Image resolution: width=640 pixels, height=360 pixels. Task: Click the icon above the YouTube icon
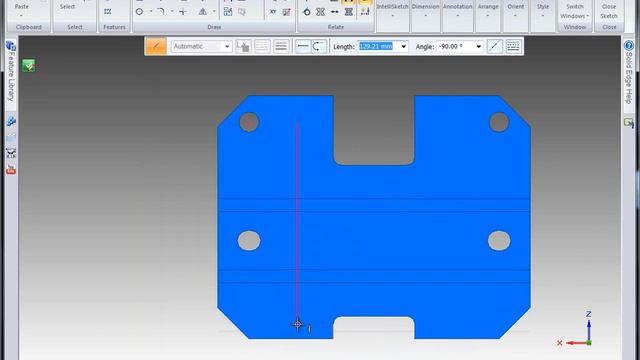click(x=11, y=153)
